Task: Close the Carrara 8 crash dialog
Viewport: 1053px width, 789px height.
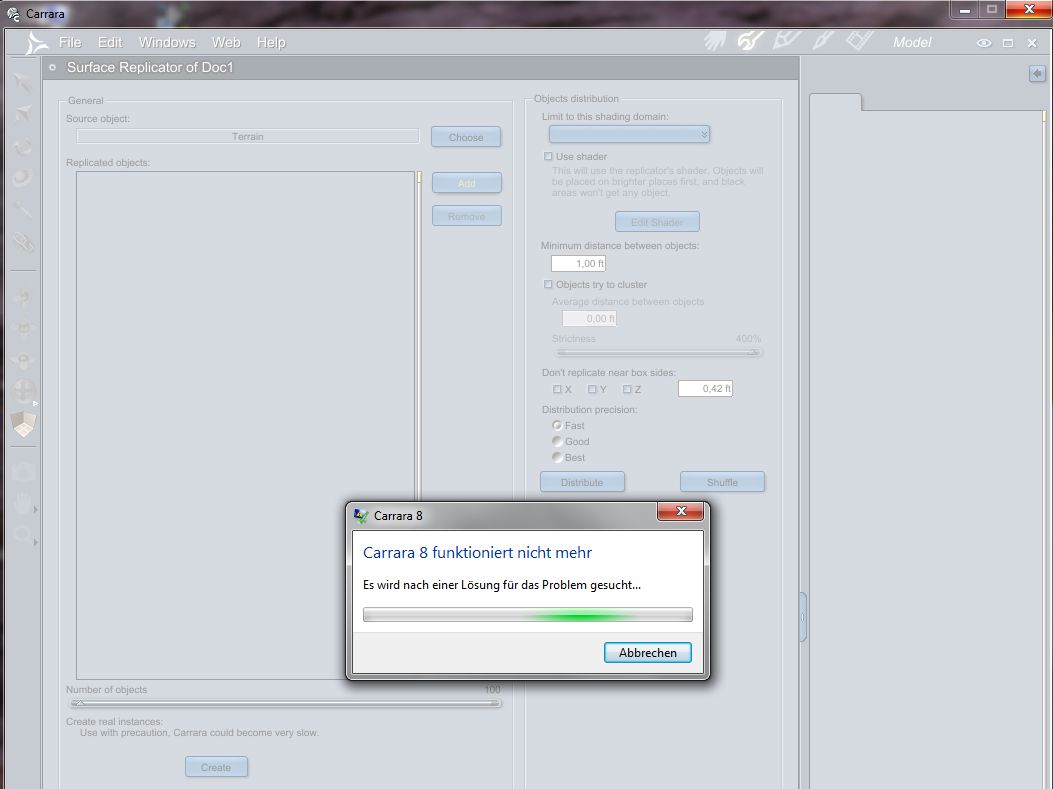Action: click(680, 511)
